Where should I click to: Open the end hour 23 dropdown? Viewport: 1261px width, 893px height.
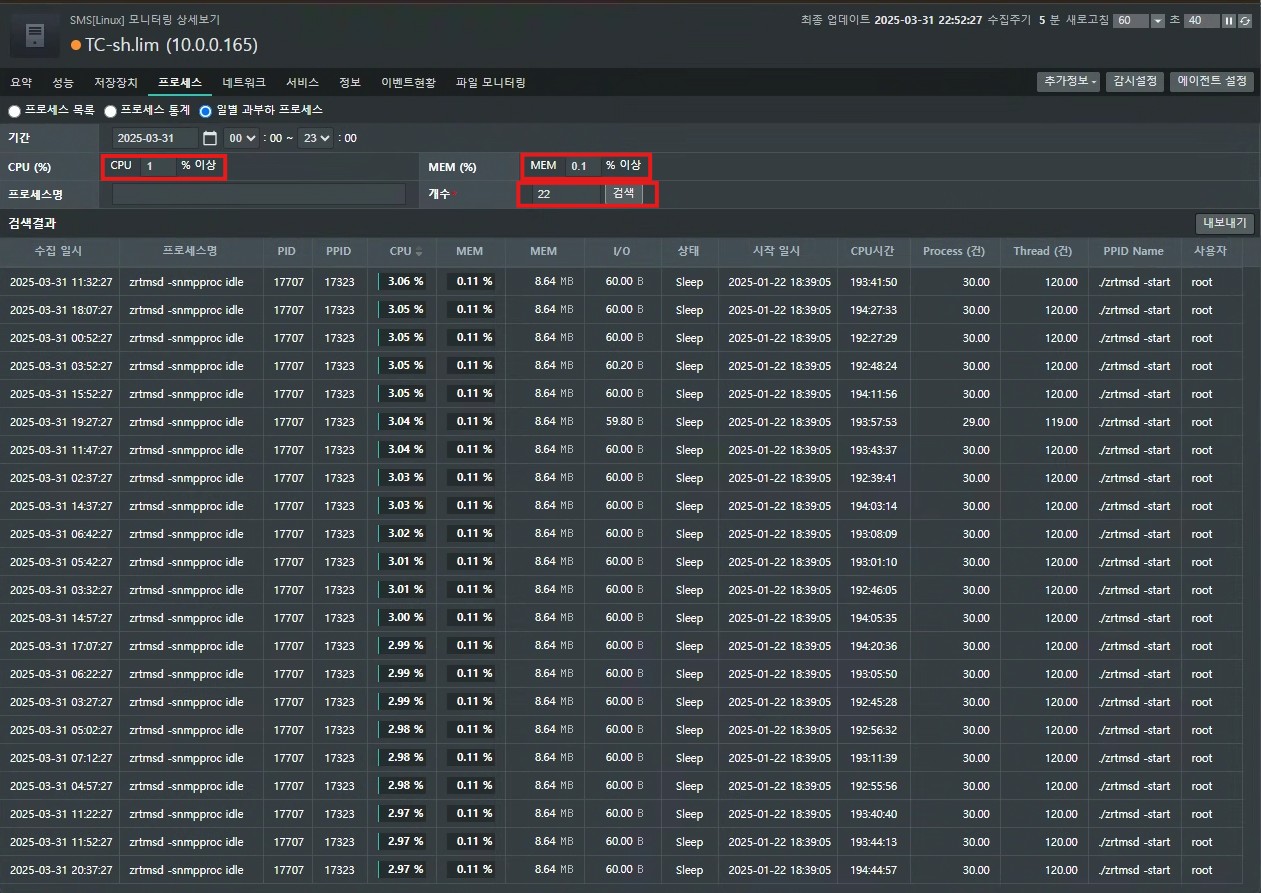tap(316, 138)
